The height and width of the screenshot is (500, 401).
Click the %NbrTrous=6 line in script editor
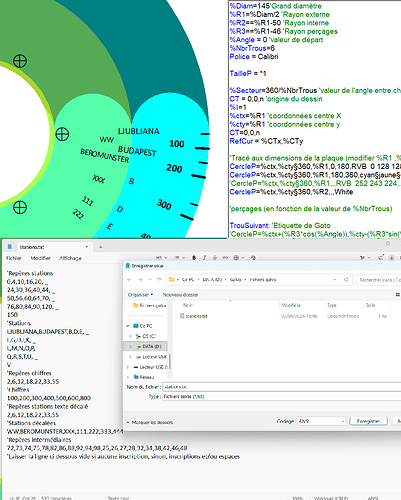point(252,48)
